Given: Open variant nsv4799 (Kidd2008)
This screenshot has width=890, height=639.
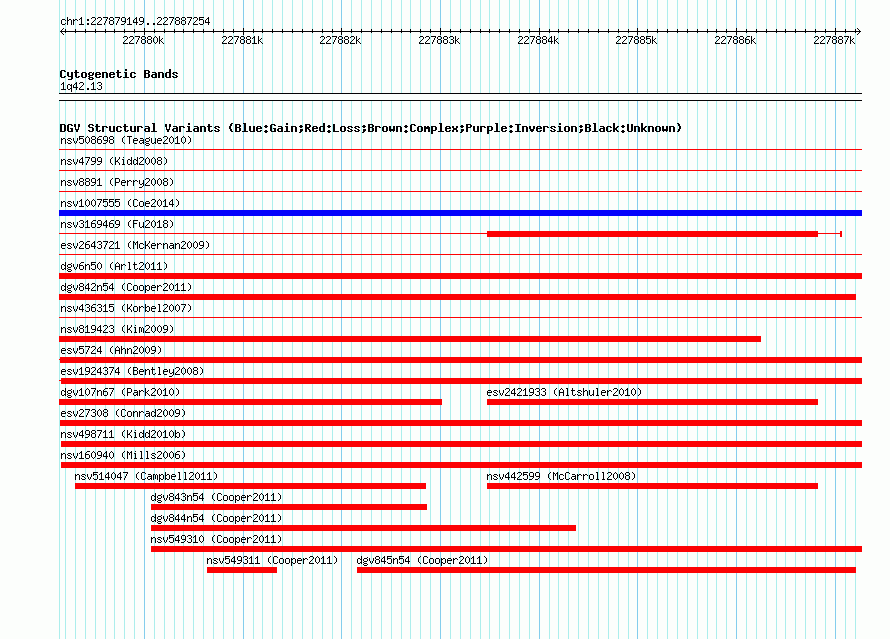Looking at the screenshot, I should coord(114,161).
